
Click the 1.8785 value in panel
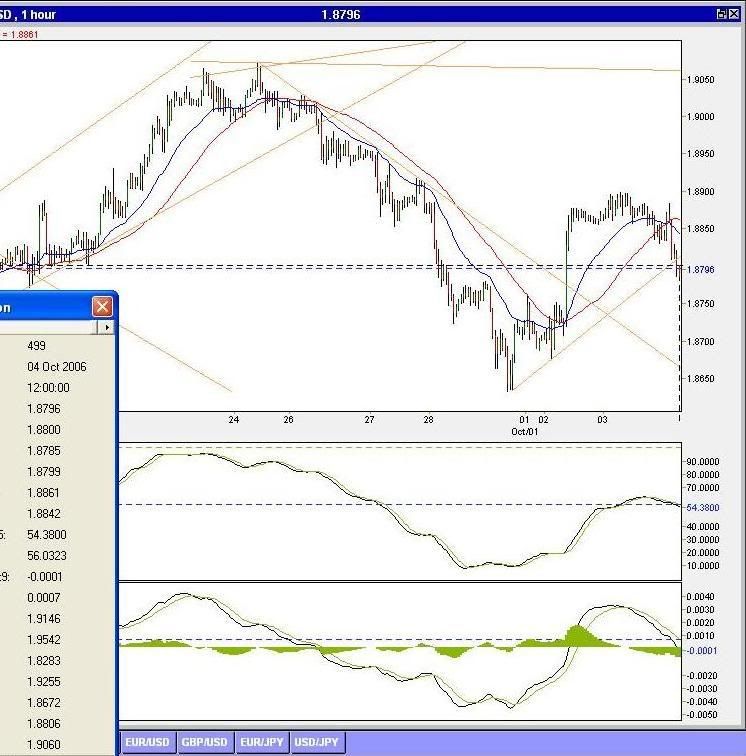[x=44, y=451]
